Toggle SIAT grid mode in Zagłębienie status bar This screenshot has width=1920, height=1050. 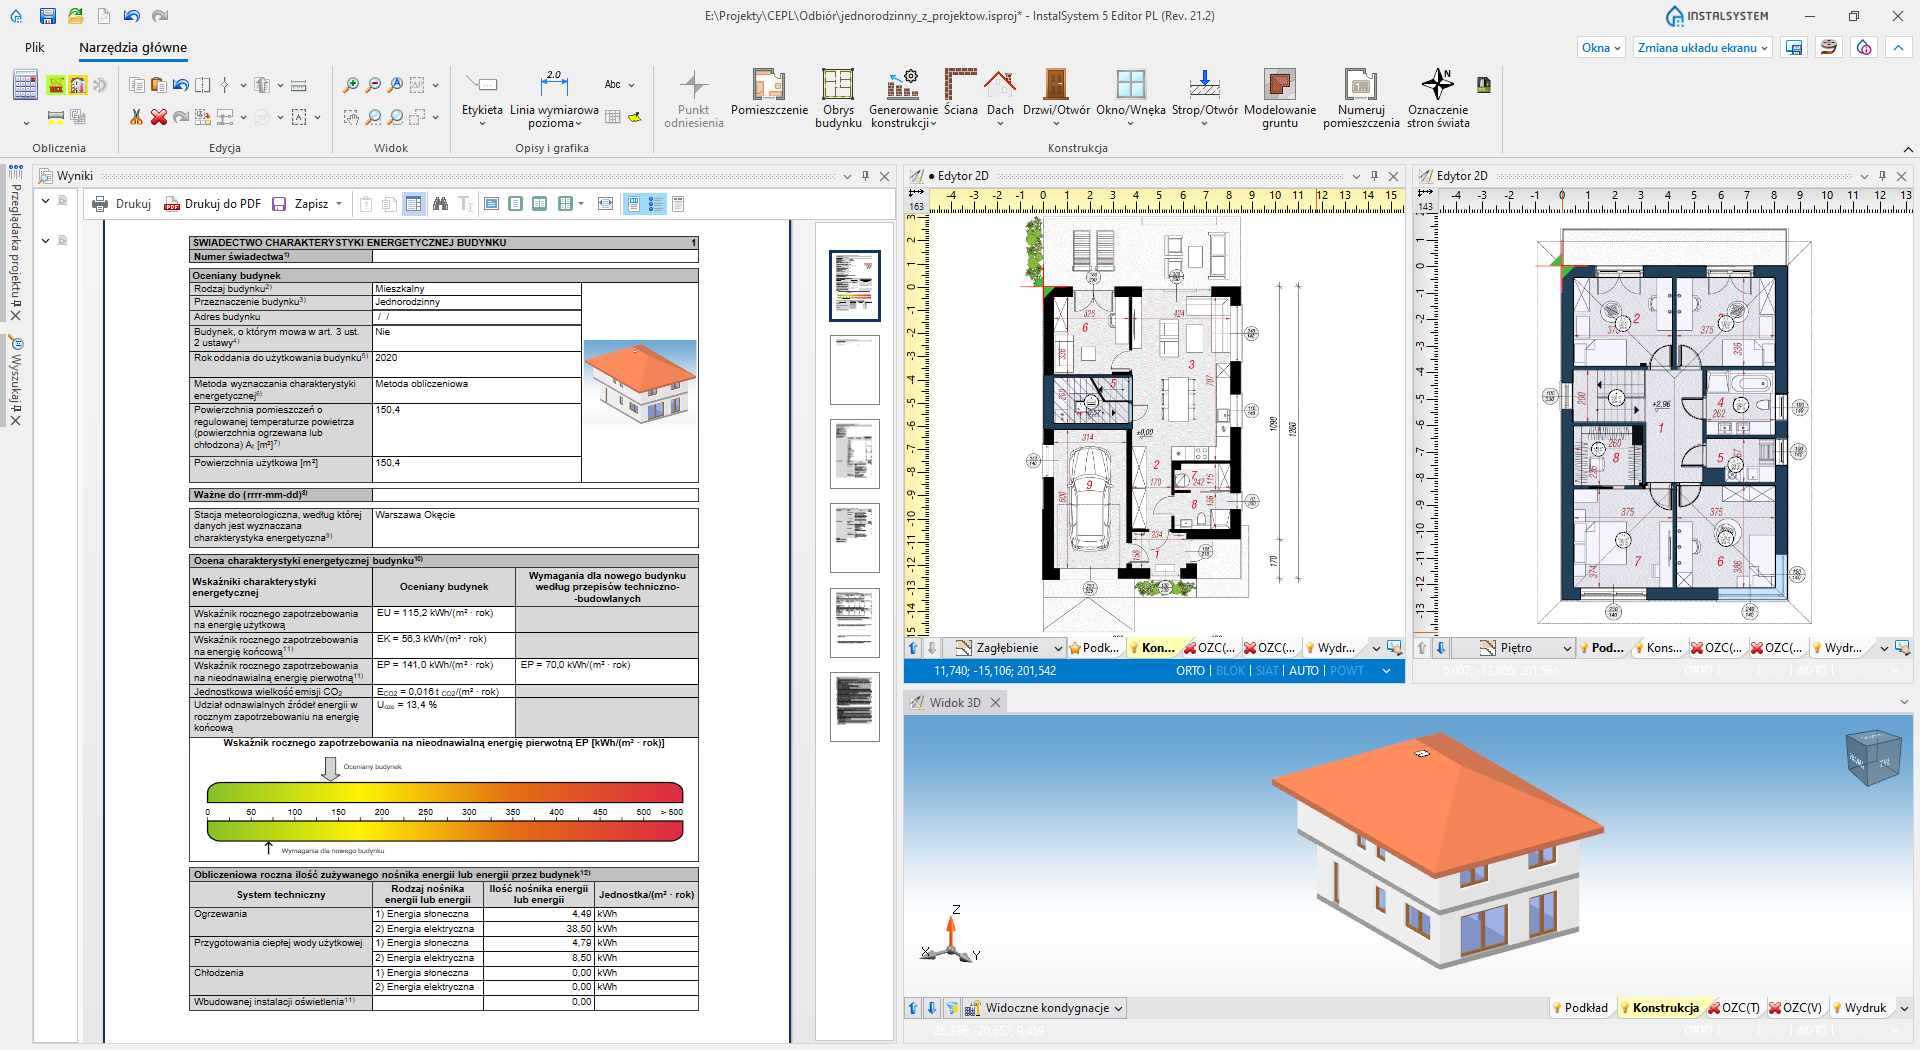click(1267, 671)
